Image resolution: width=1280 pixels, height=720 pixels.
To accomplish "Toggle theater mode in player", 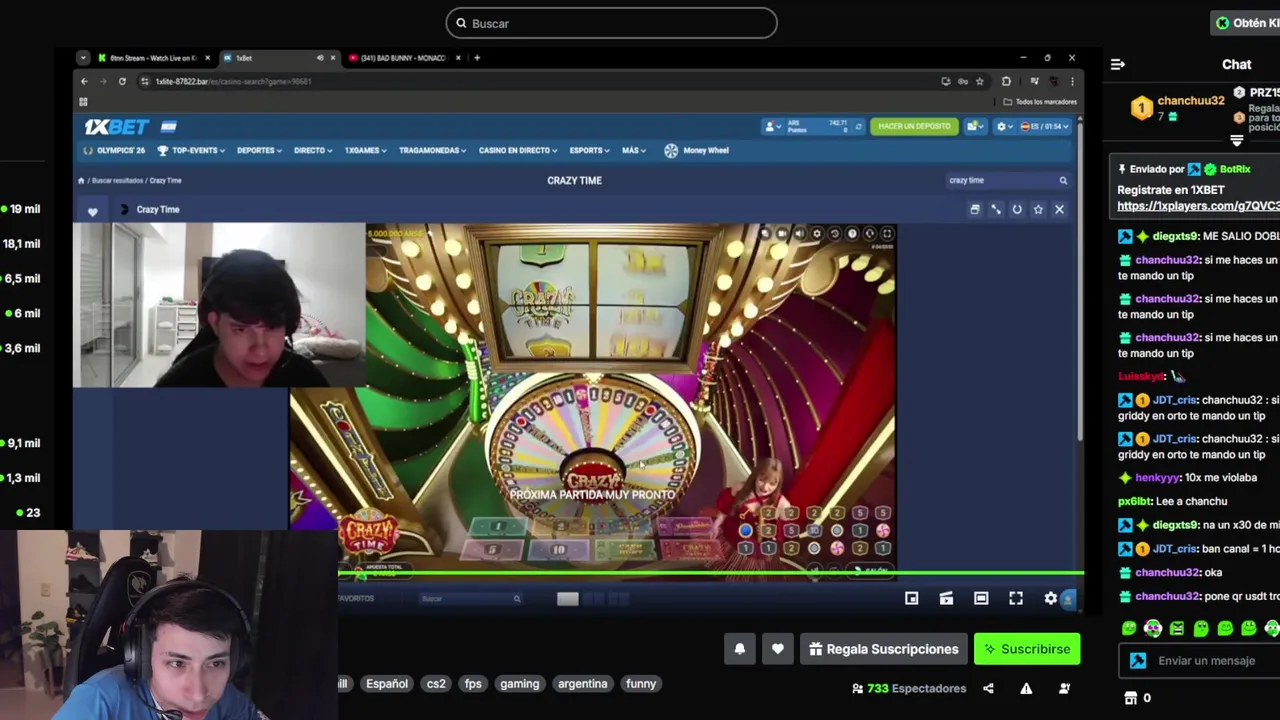I will coord(981,598).
